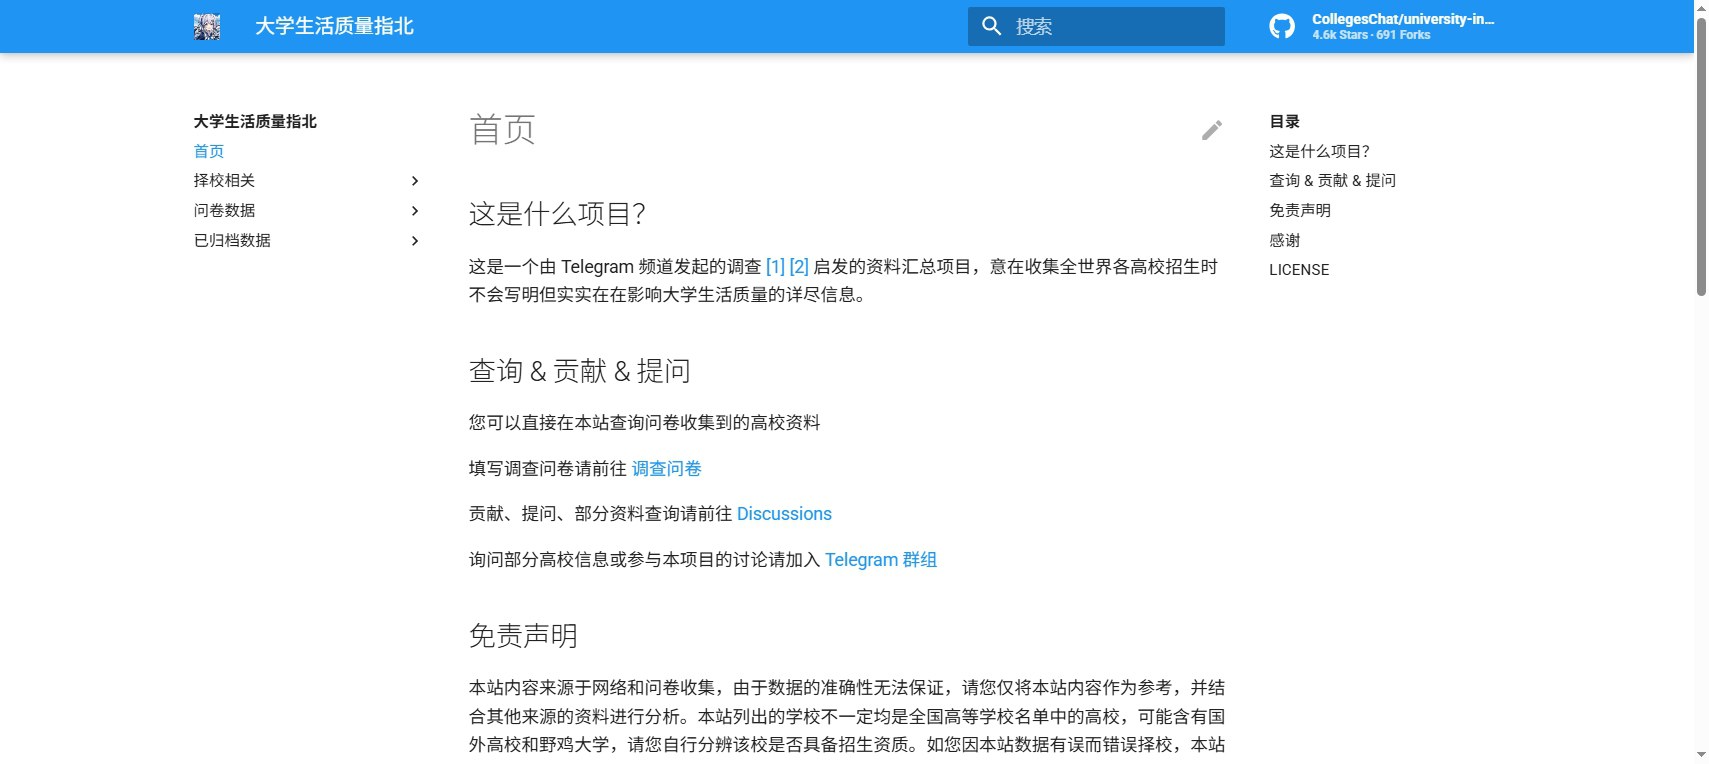This screenshot has width=1709, height=764.
Task: Expand the 择校相关 section chevron
Action: pos(415,181)
